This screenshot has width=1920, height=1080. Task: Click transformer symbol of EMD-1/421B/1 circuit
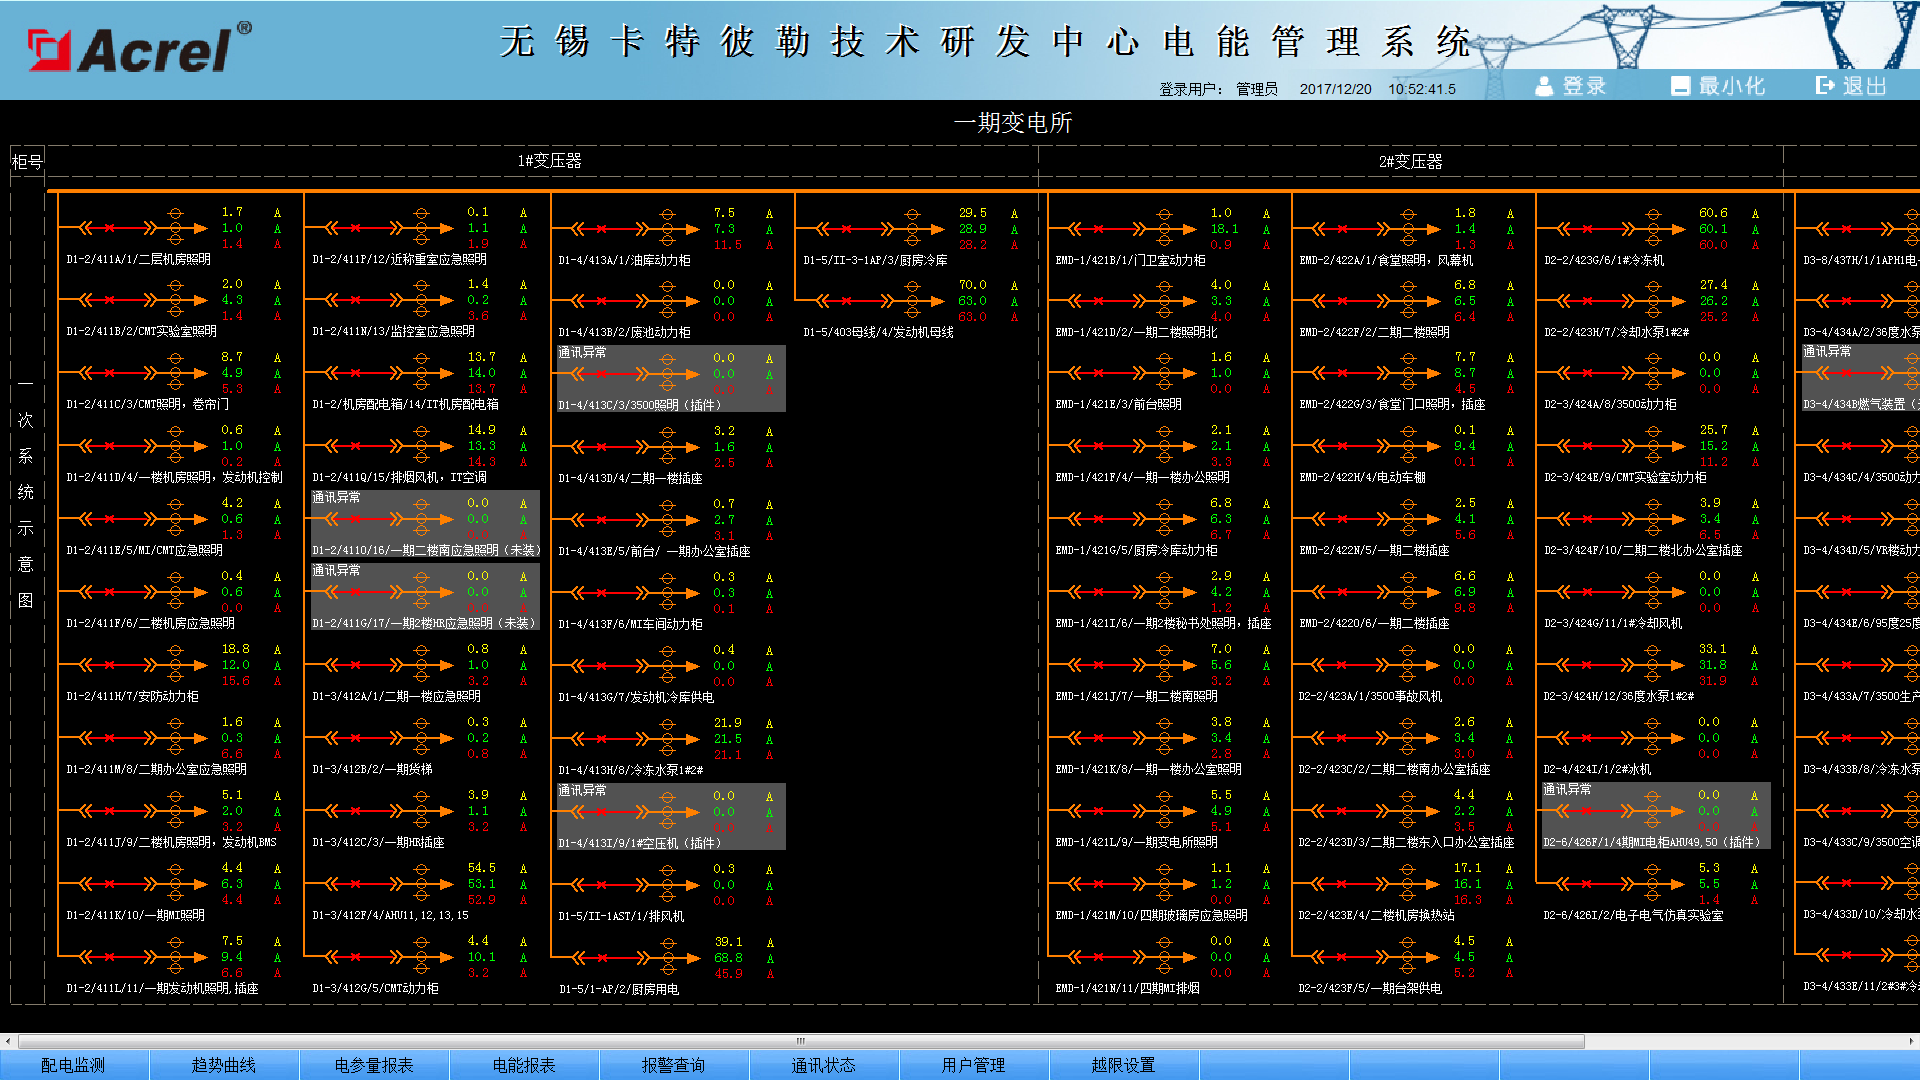pyautogui.click(x=1163, y=229)
